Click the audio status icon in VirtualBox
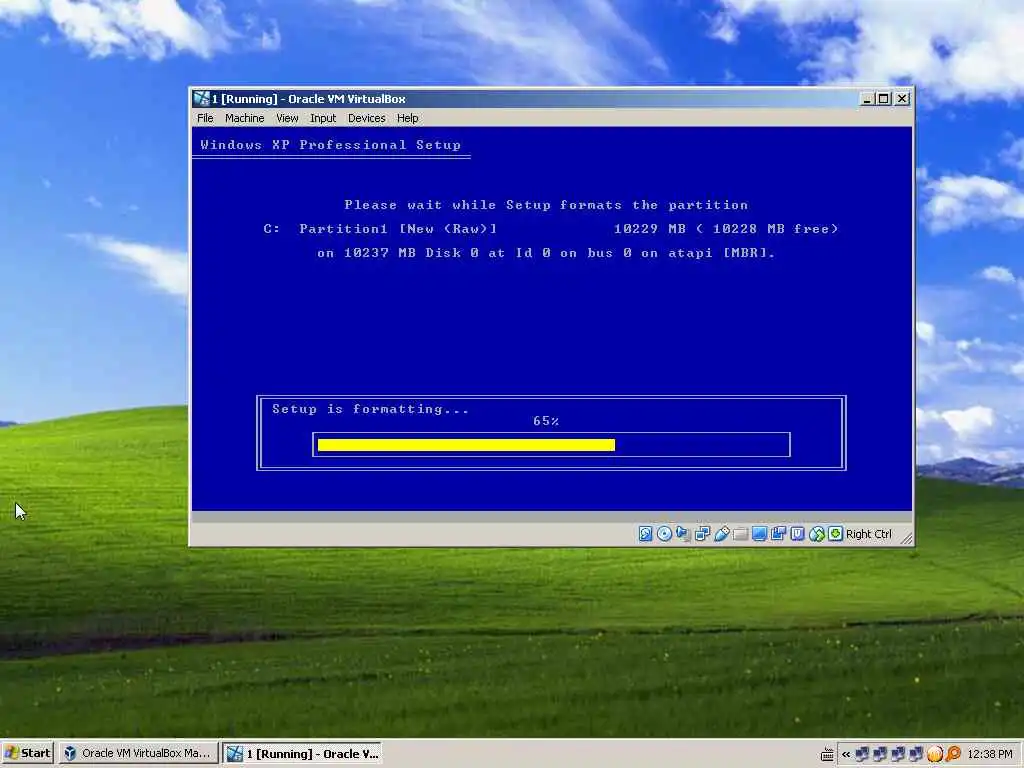Screen dimensions: 1024x768 tap(683, 534)
